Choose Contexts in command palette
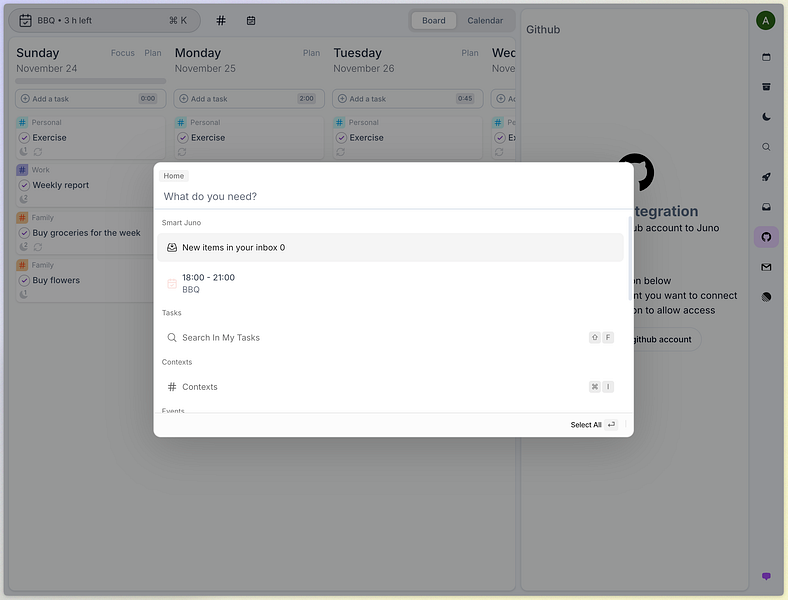 [x=390, y=387]
